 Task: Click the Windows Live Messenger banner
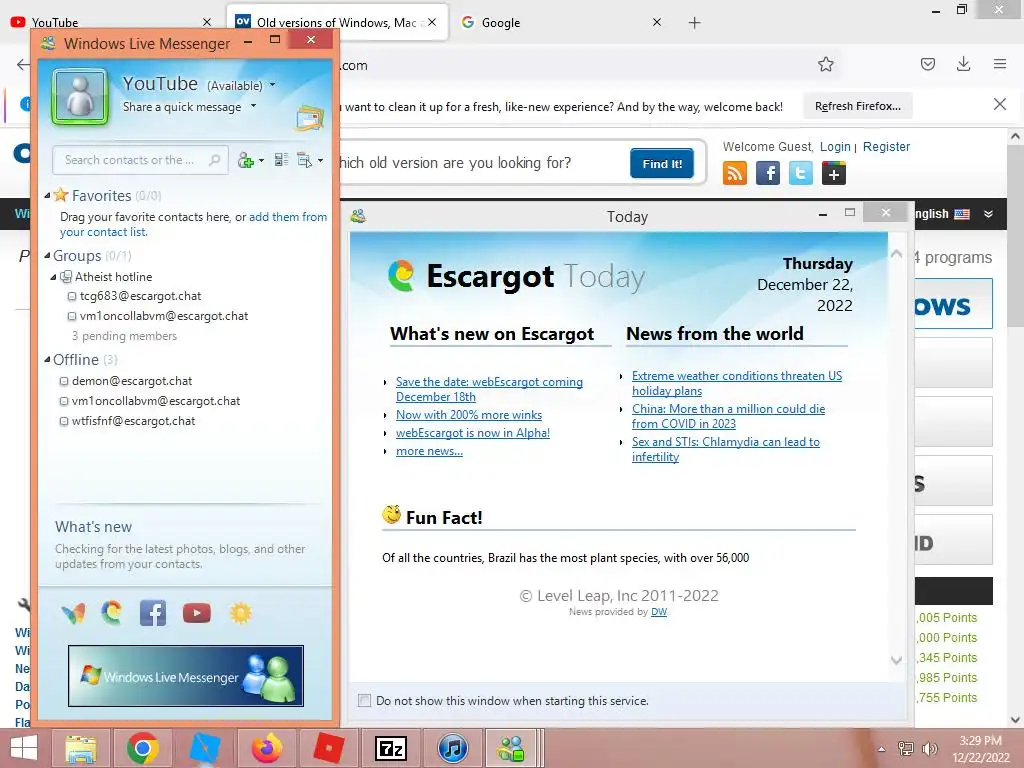(x=185, y=676)
